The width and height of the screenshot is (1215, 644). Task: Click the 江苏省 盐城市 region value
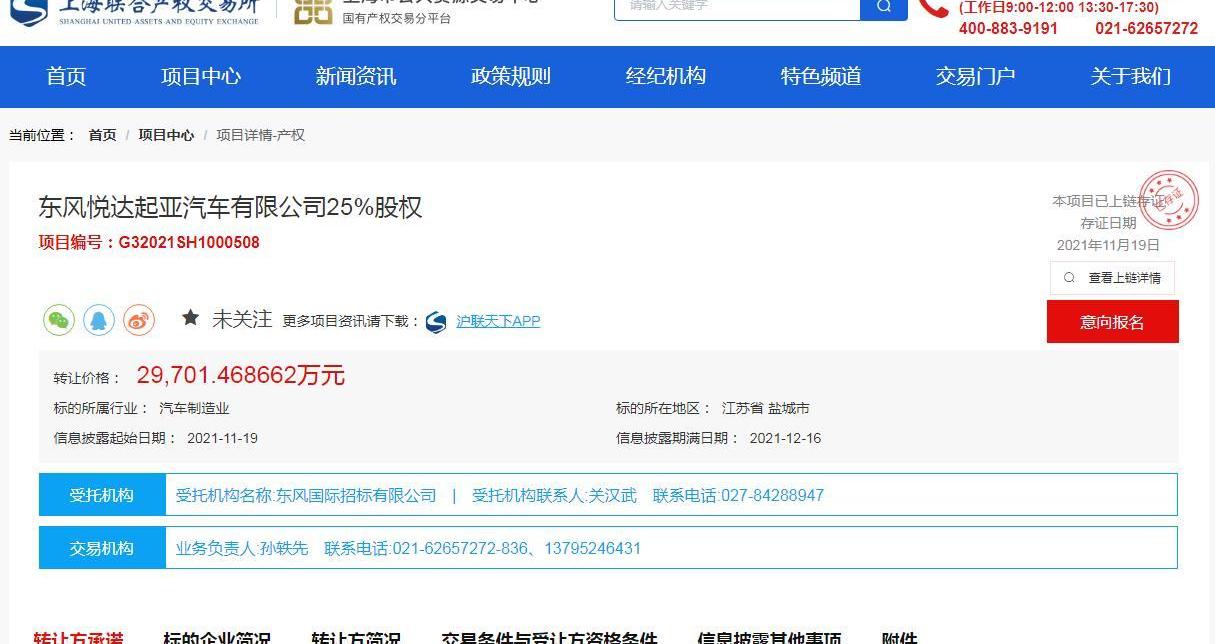coord(766,408)
